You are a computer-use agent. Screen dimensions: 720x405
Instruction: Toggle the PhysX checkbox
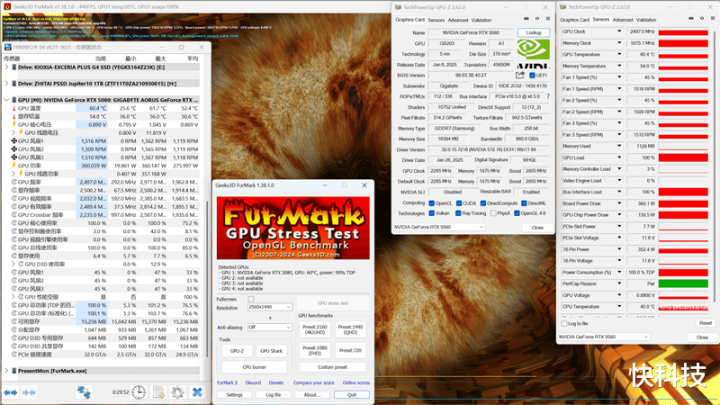coord(493,213)
